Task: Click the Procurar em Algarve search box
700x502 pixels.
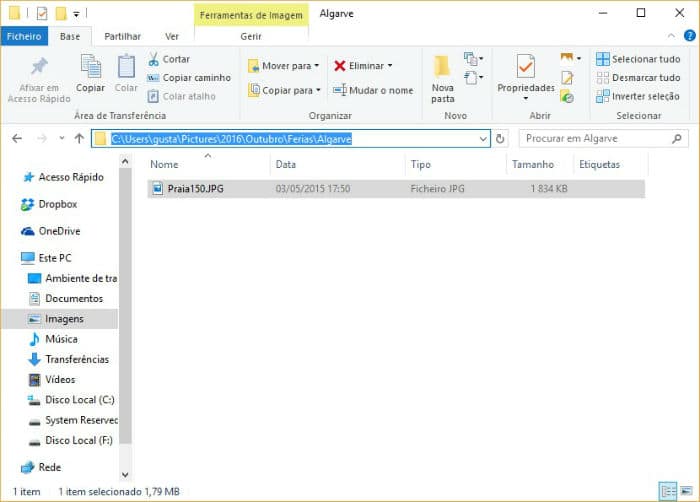Action: 603,138
